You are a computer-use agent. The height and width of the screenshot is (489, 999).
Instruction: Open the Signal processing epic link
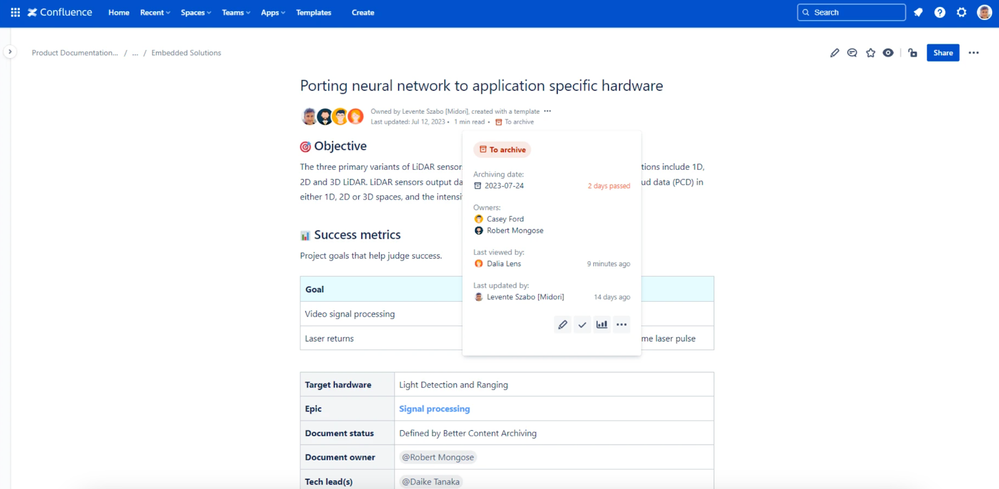pyautogui.click(x=435, y=409)
